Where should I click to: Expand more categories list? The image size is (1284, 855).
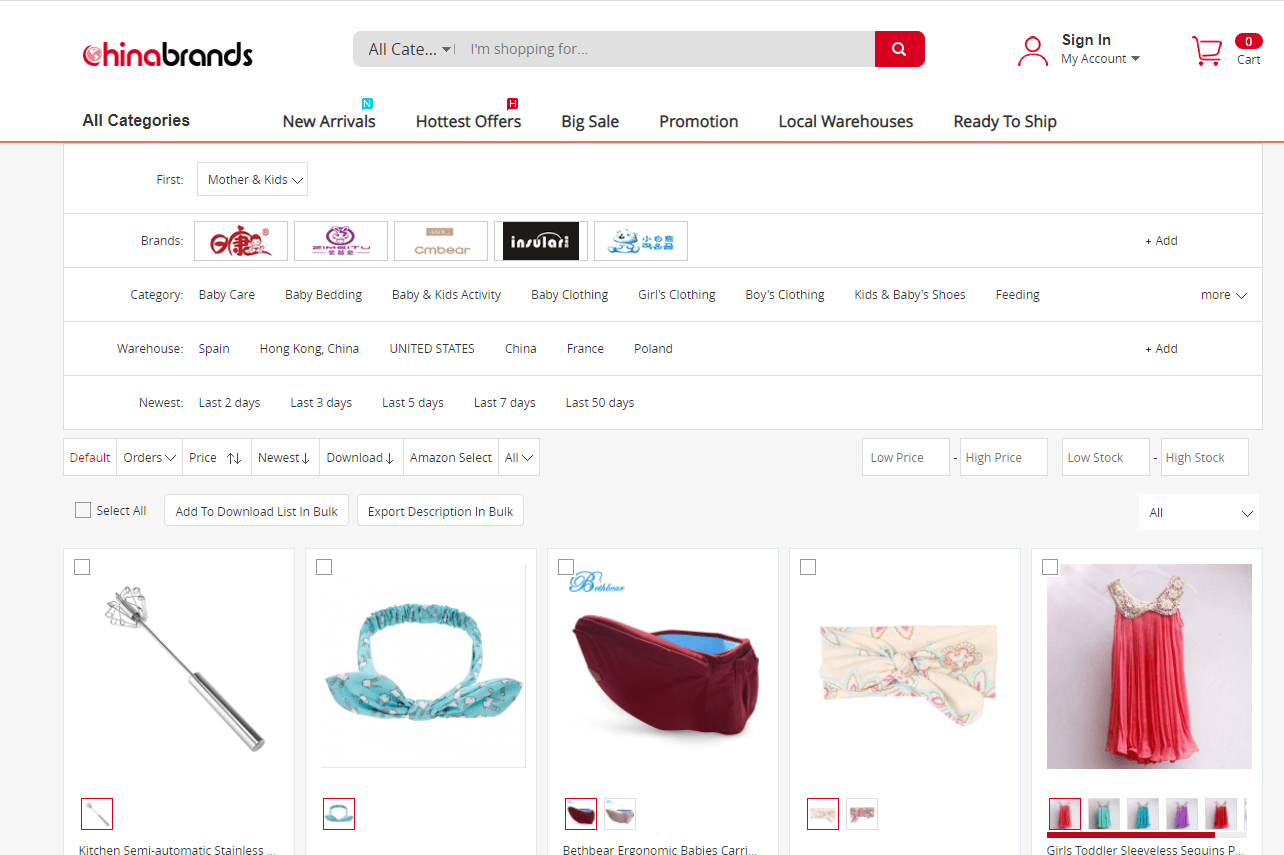pyautogui.click(x=1224, y=295)
